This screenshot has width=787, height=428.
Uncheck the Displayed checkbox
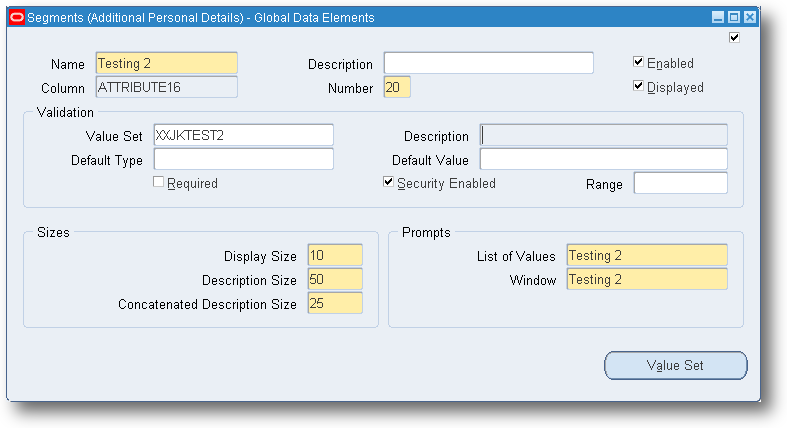[638, 86]
